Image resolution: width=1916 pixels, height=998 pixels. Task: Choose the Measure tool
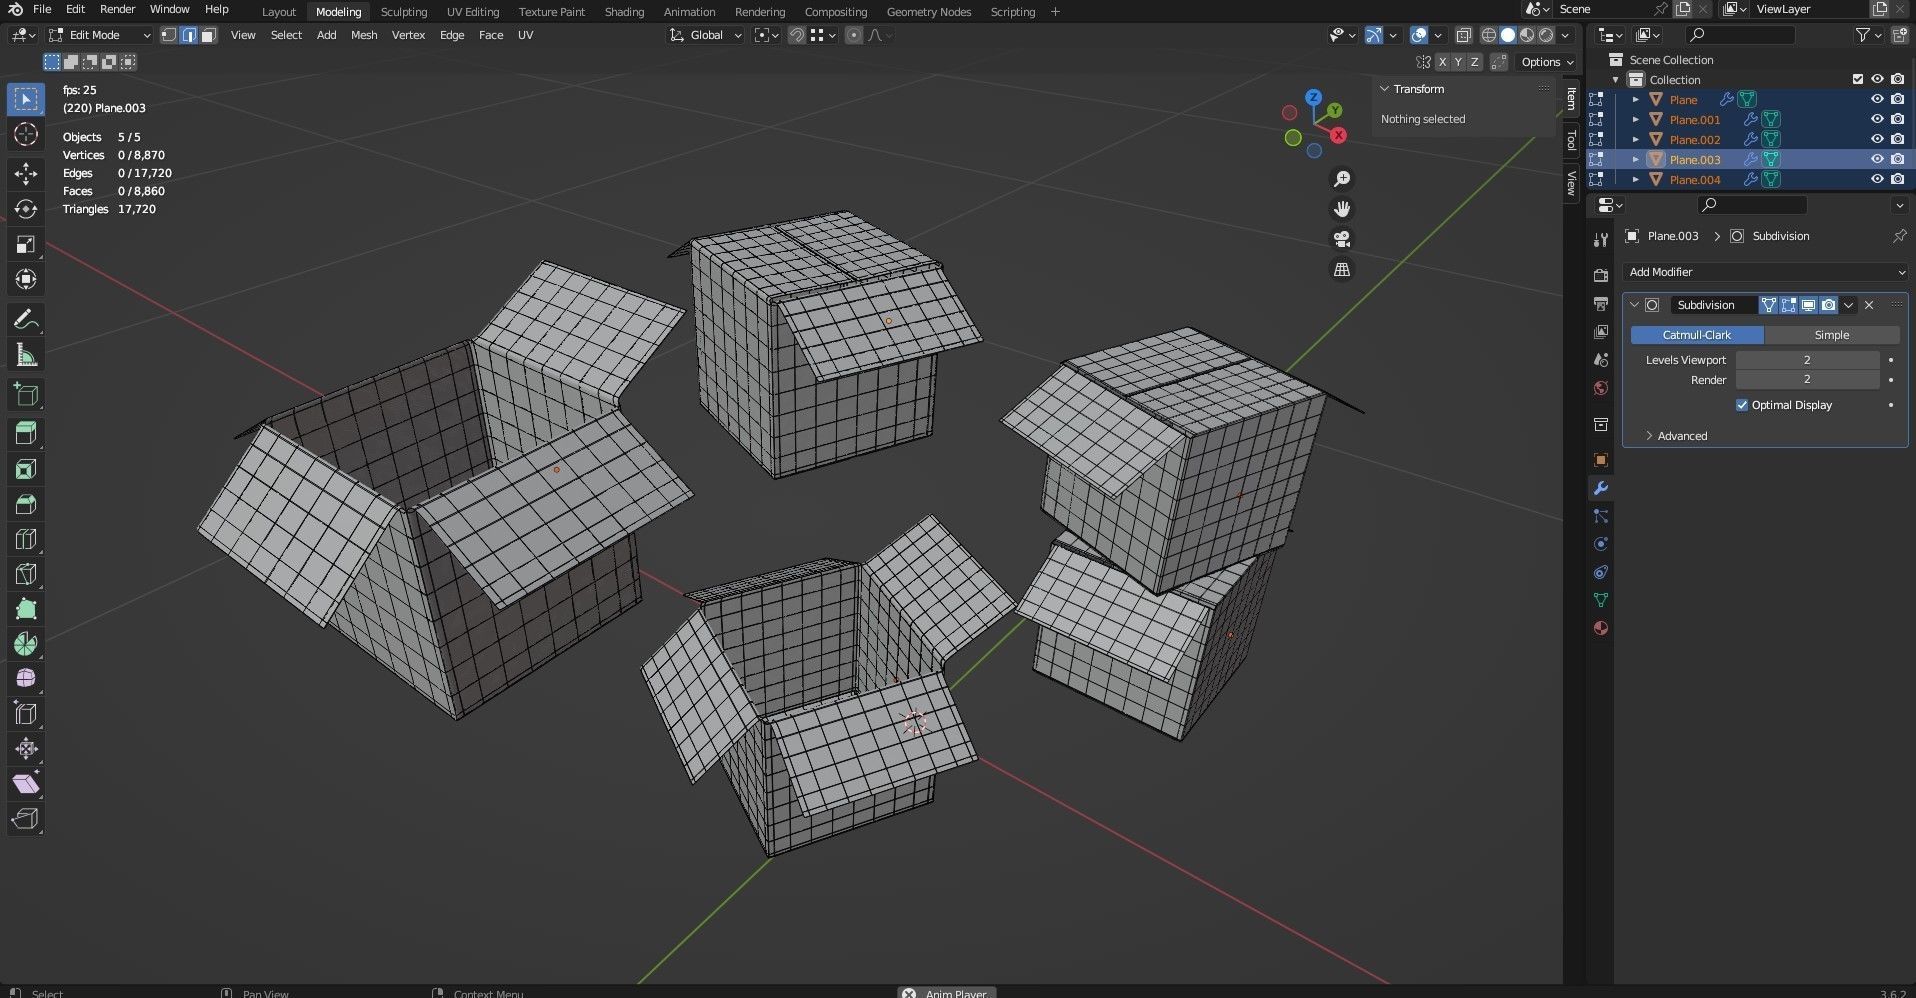(x=26, y=355)
